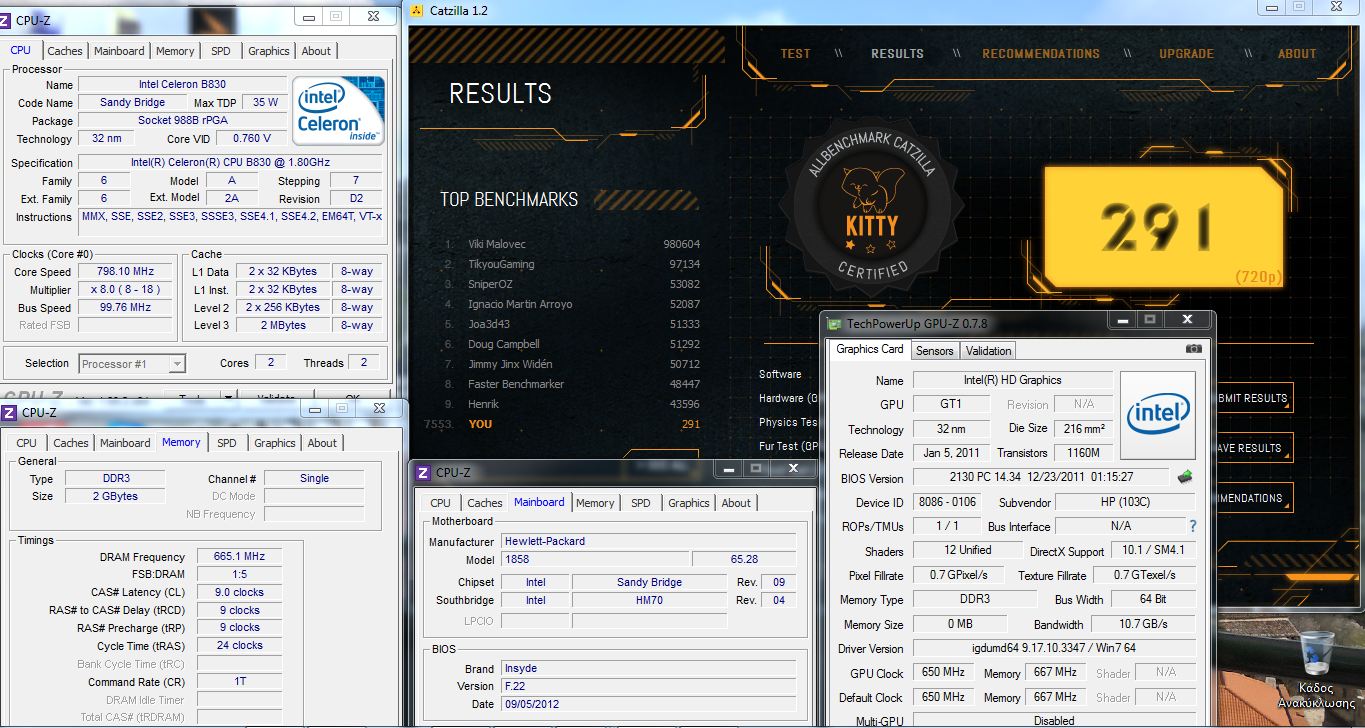Click Doug Campbell leaderboard entry
Screen dimensions: 1365x728
pos(571,344)
